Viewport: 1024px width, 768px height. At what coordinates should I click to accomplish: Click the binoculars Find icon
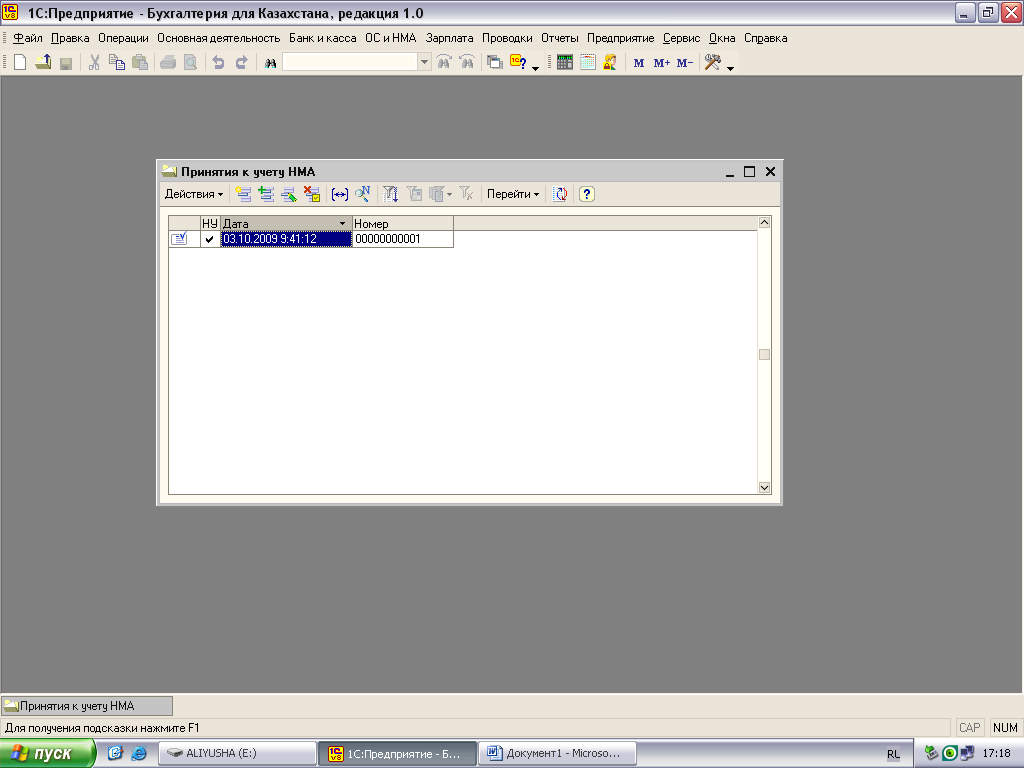270,63
